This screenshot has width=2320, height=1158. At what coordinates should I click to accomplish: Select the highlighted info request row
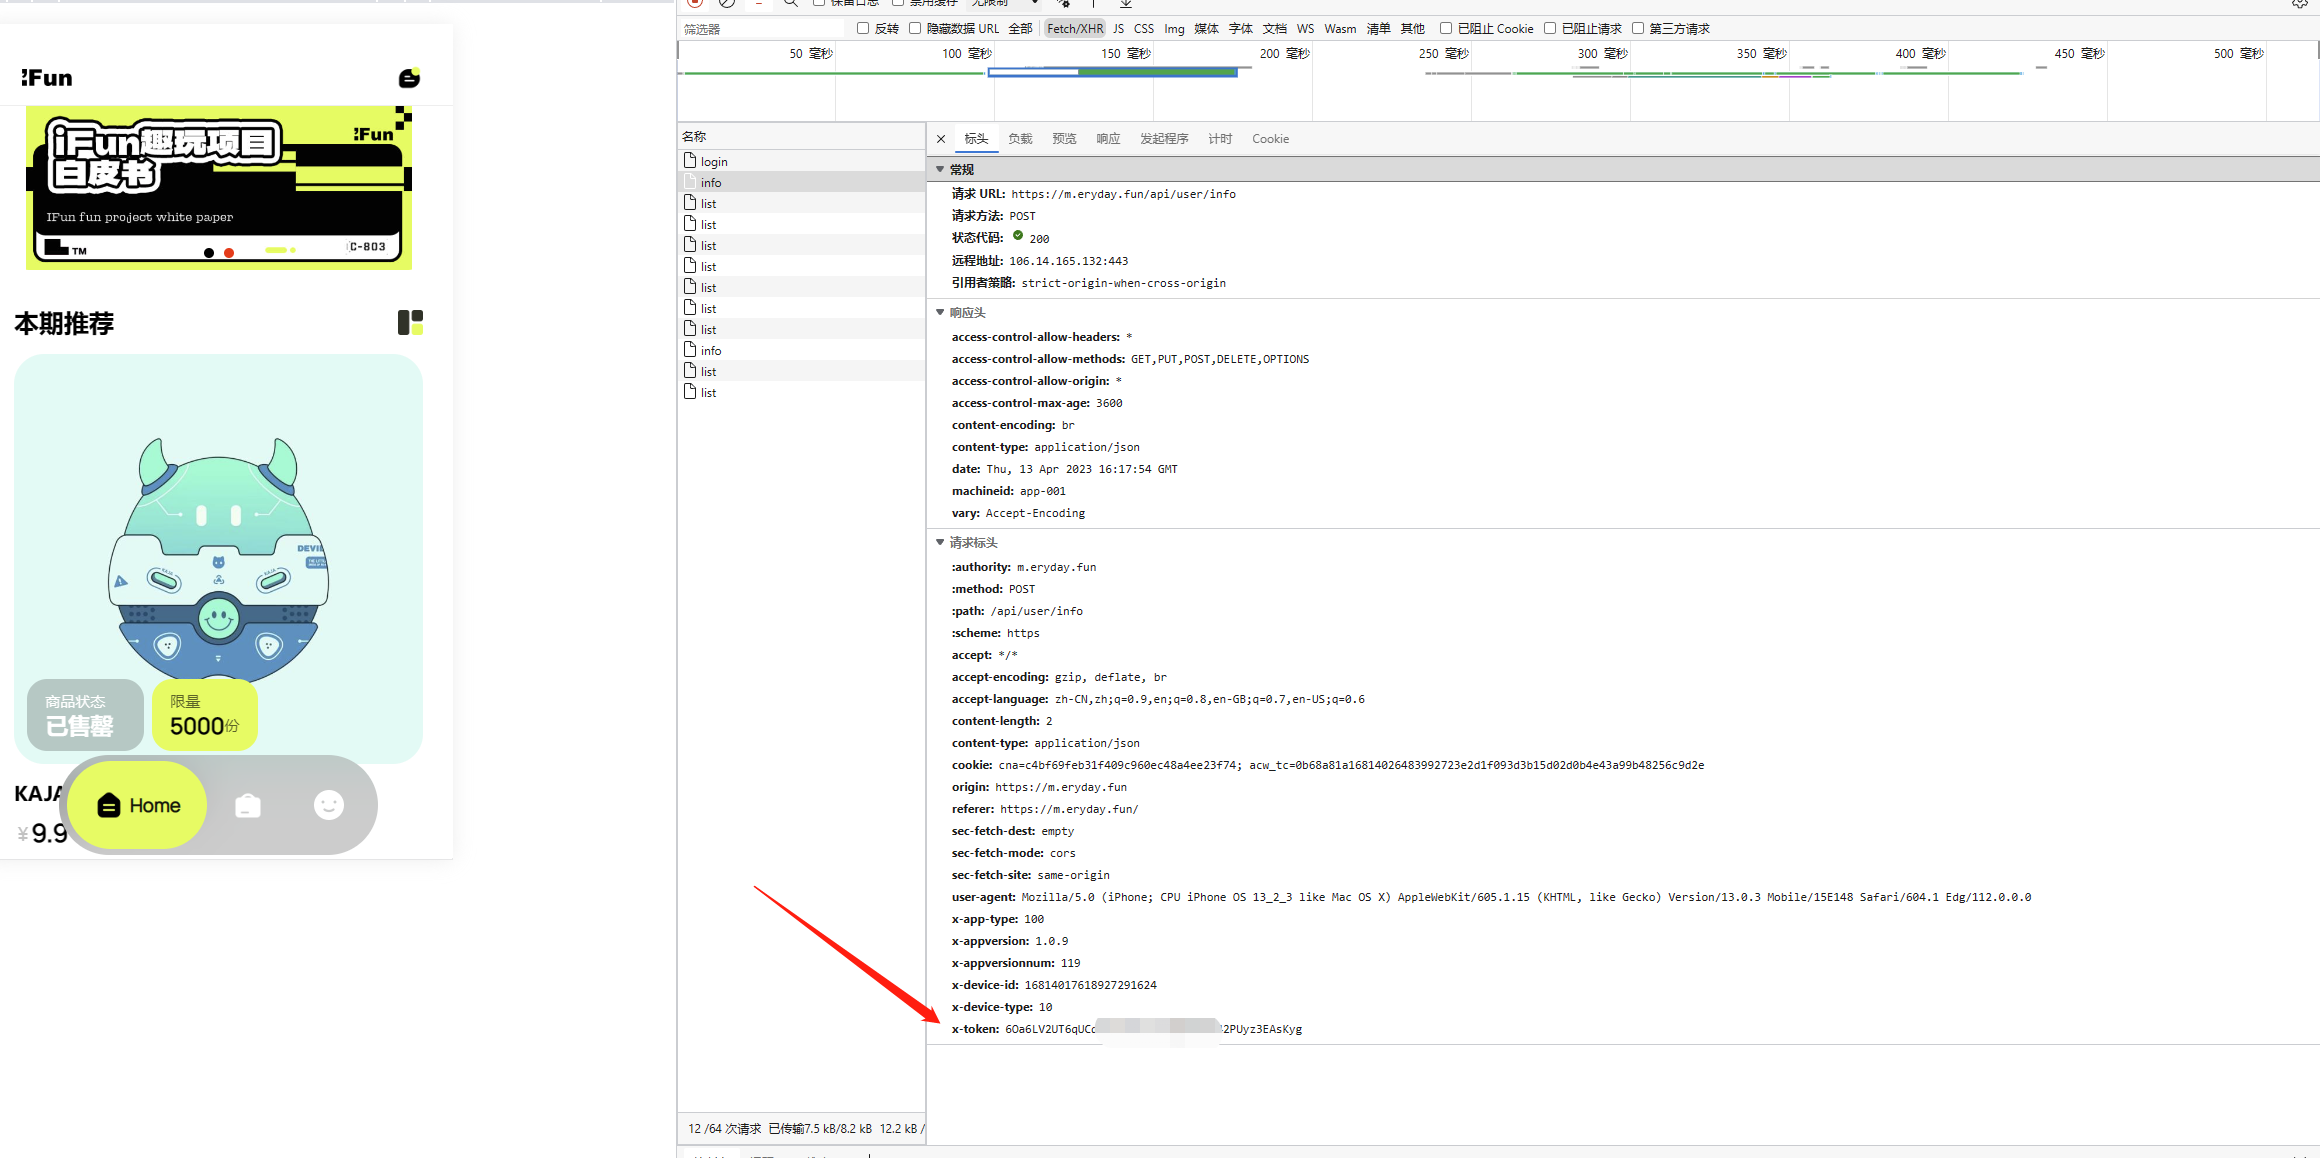tap(801, 182)
